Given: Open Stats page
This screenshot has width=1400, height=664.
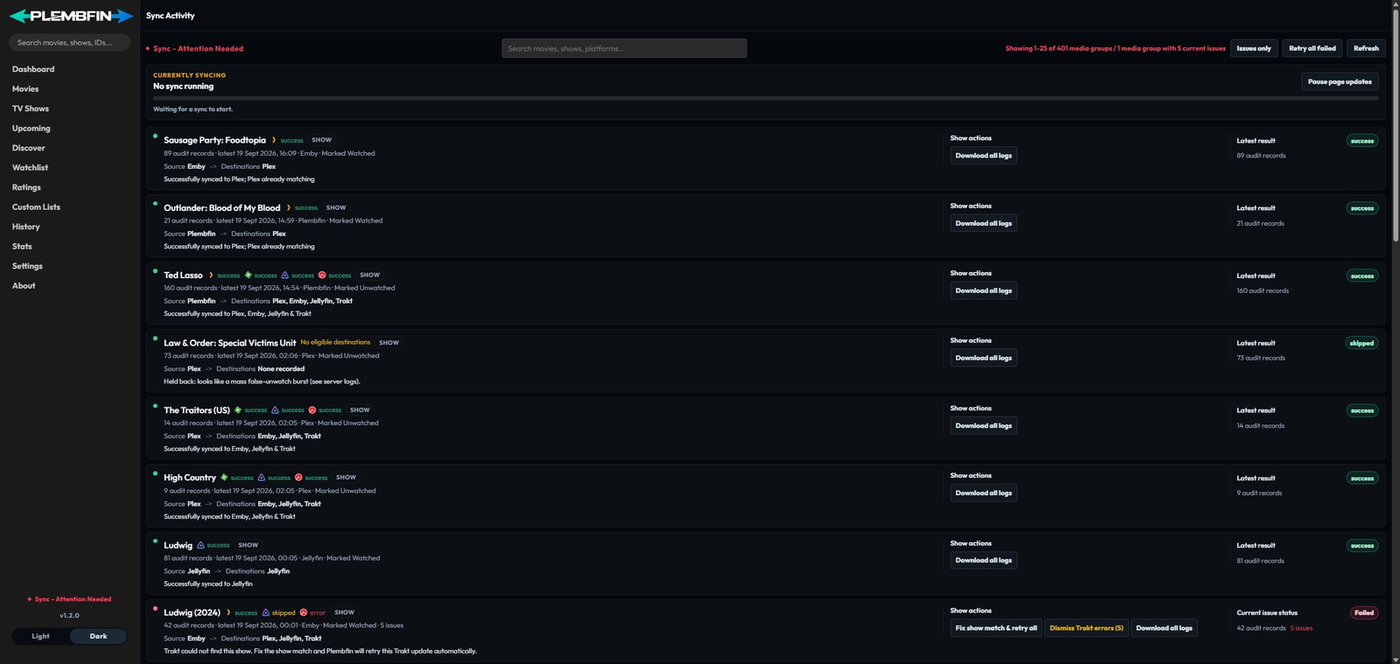Looking at the screenshot, I should point(22,246).
